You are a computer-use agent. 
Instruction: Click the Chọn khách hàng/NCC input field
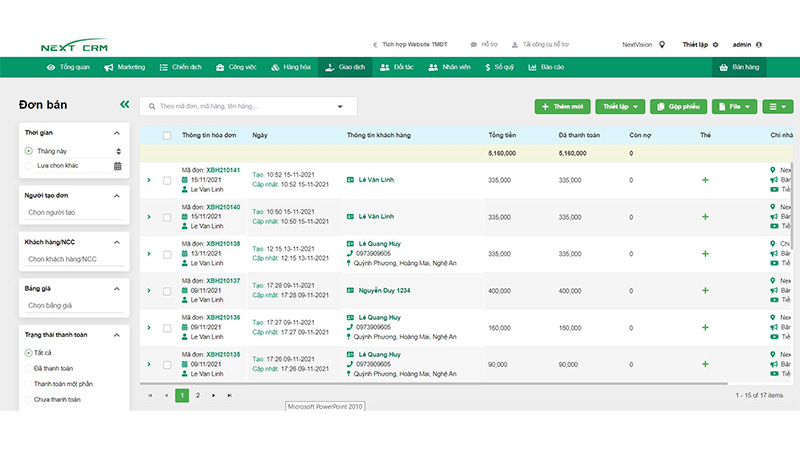(73, 259)
